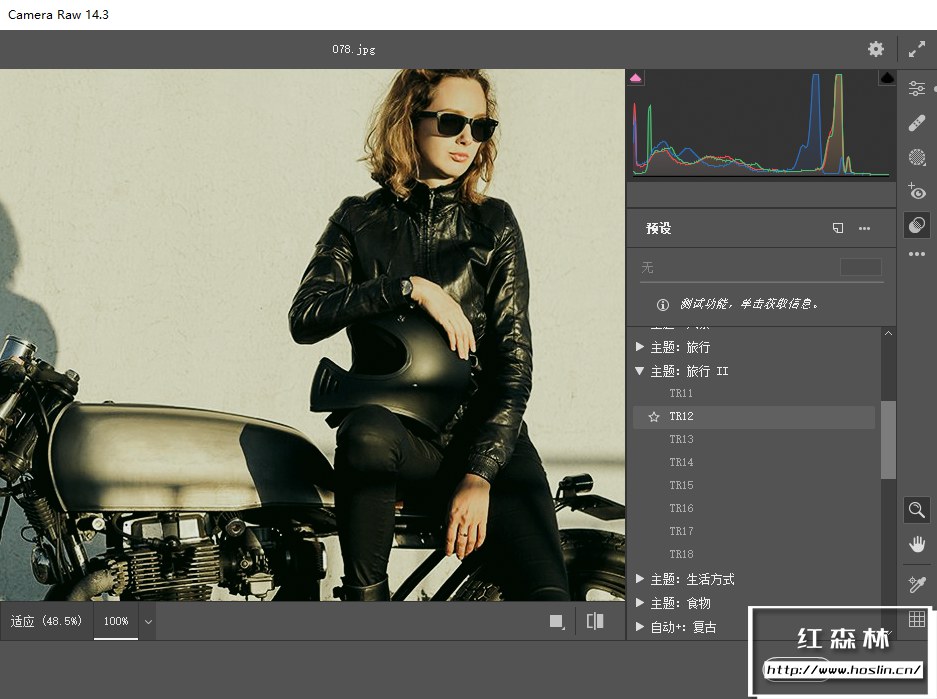The width and height of the screenshot is (937, 699).
Task: Open the Edit adjustments panel
Action: 916,89
